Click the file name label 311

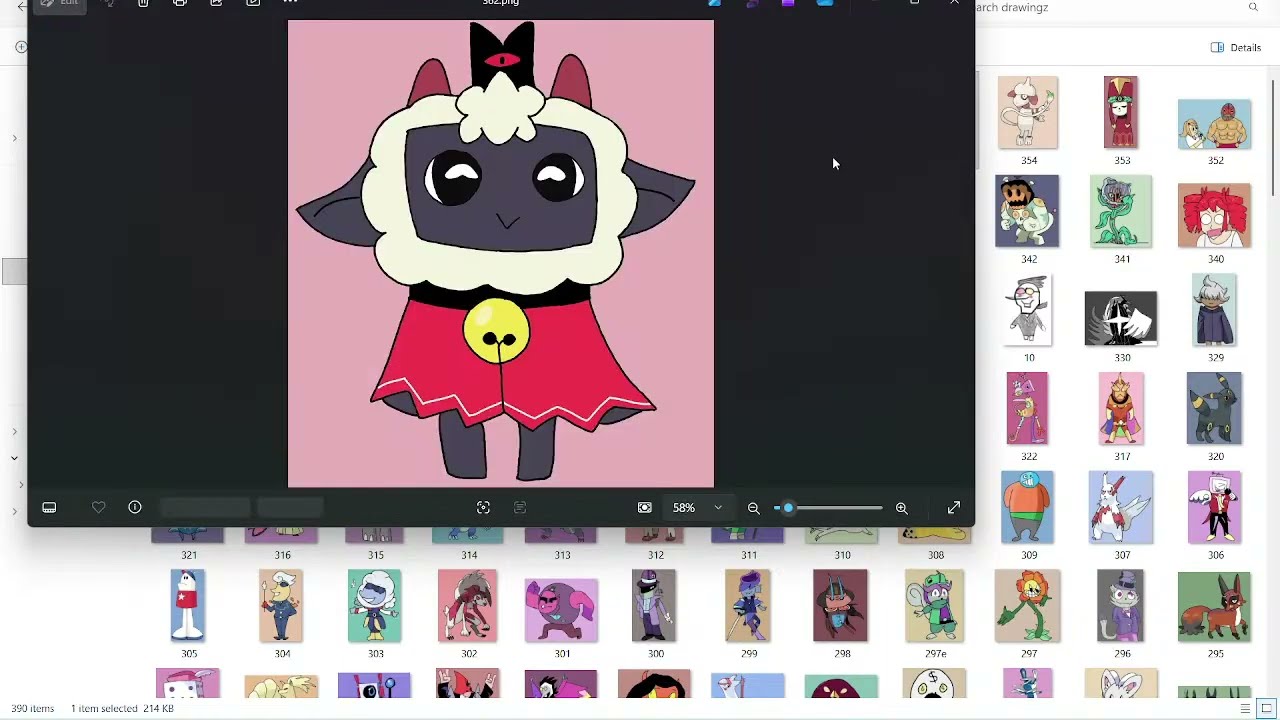[749, 555]
